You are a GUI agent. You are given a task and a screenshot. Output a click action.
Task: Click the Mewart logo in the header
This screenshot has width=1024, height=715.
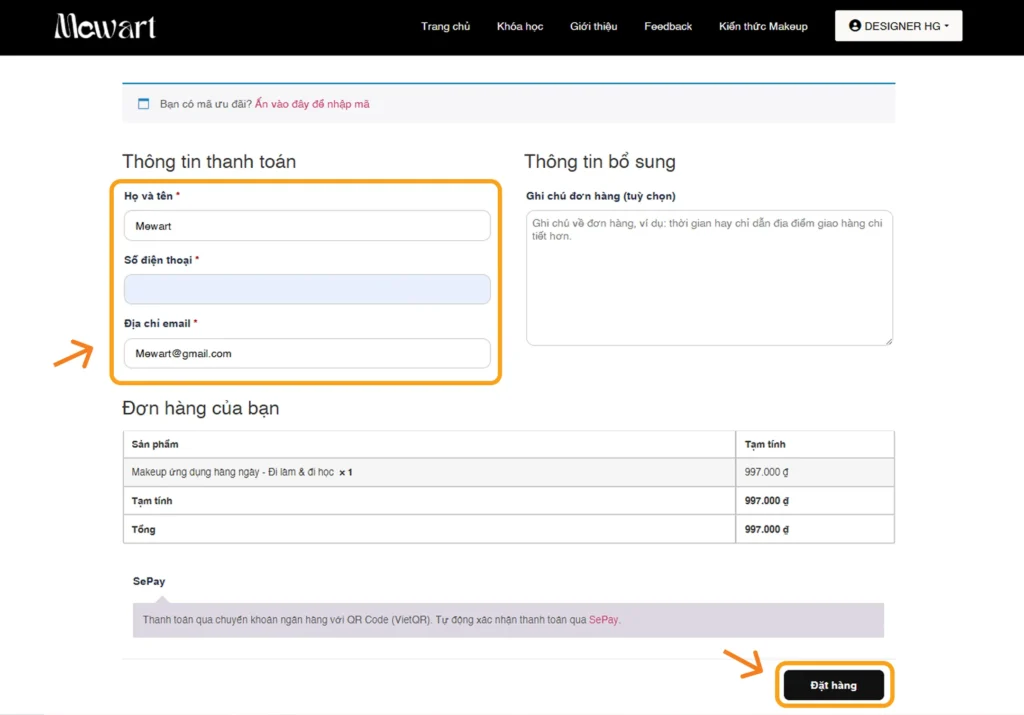coord(105,26)
